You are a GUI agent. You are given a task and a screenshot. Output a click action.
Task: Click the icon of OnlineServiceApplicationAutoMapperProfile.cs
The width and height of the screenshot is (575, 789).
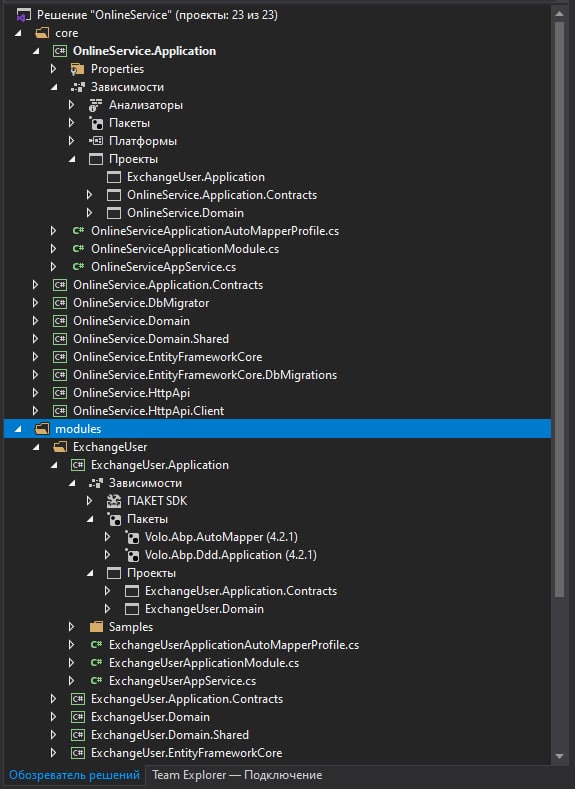pos(78,231)
